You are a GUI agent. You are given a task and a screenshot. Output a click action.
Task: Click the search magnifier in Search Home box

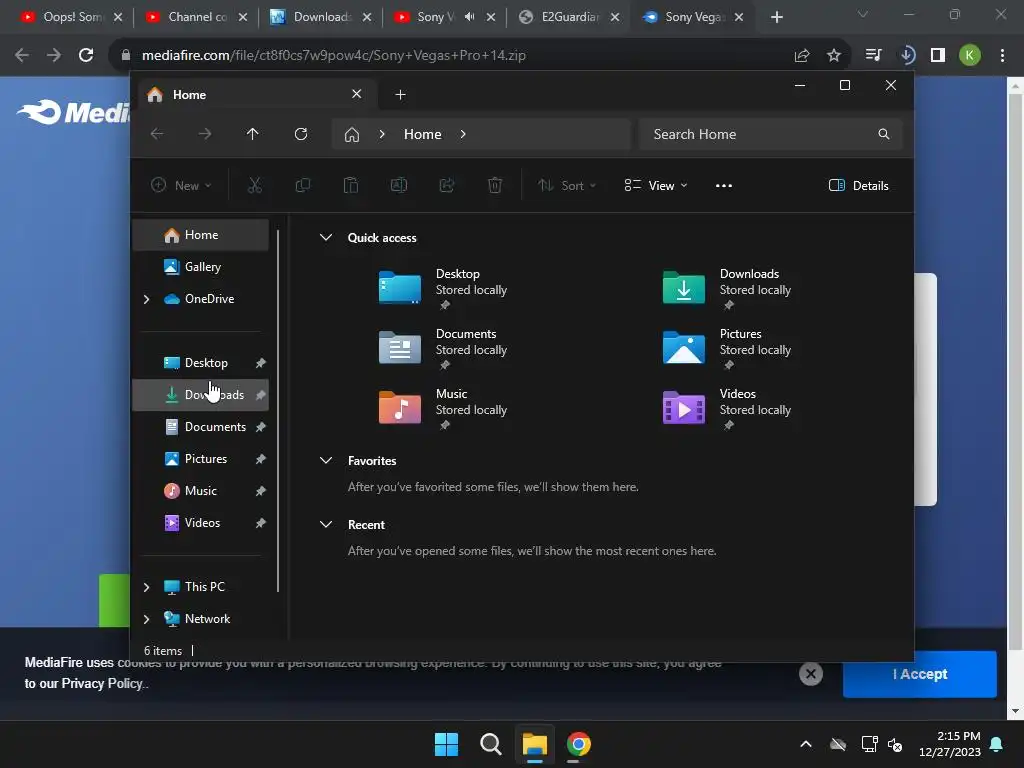pos(884,134)
